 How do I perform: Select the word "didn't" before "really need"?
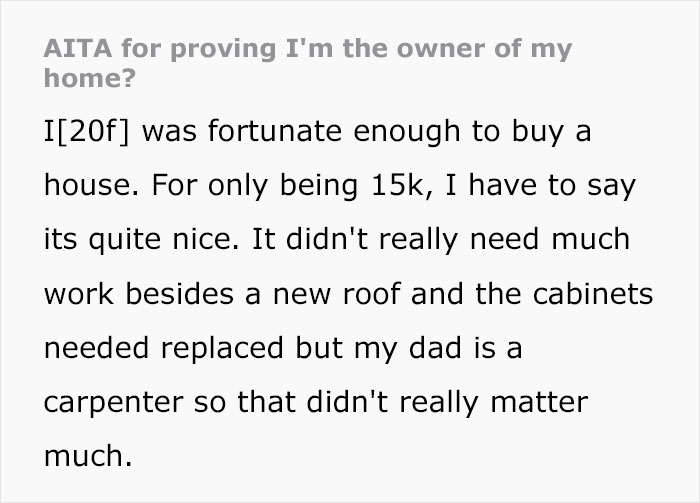pyautogui.click(x=327, y=239)
